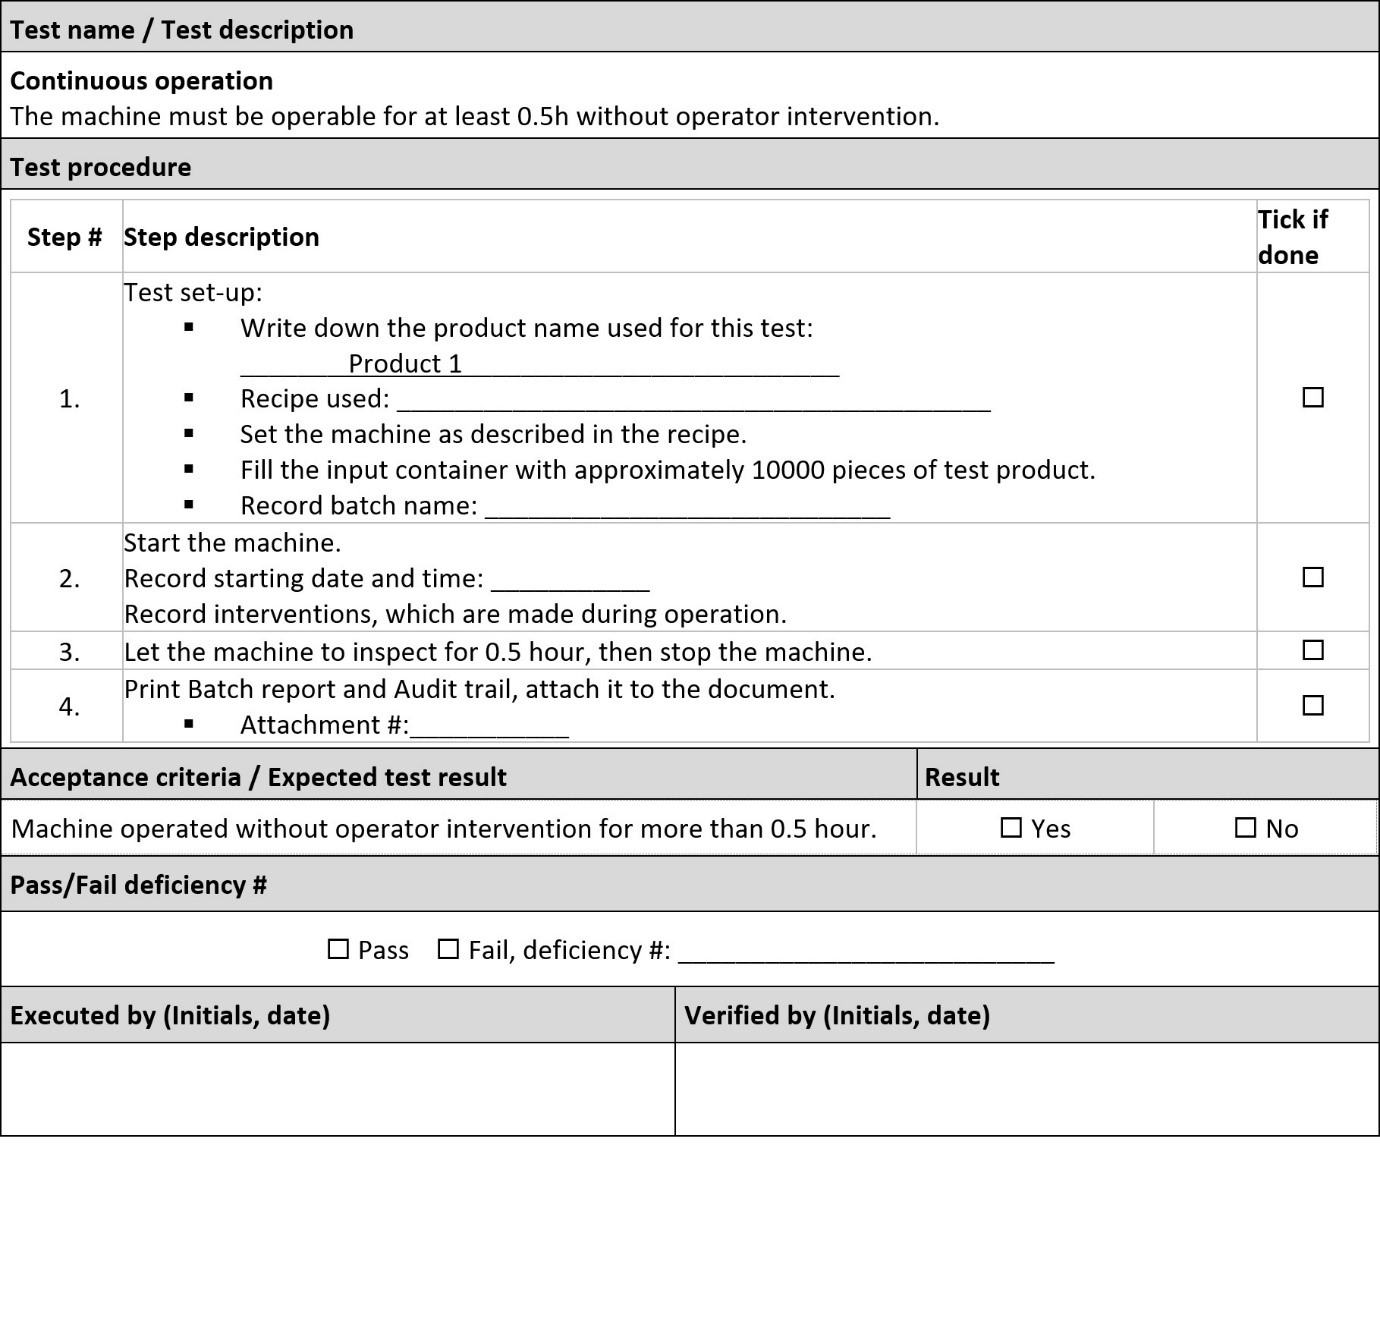Click the empty cell under Verified by
Screen dimensions: 1380x1318
(x=1026, y=1088)
